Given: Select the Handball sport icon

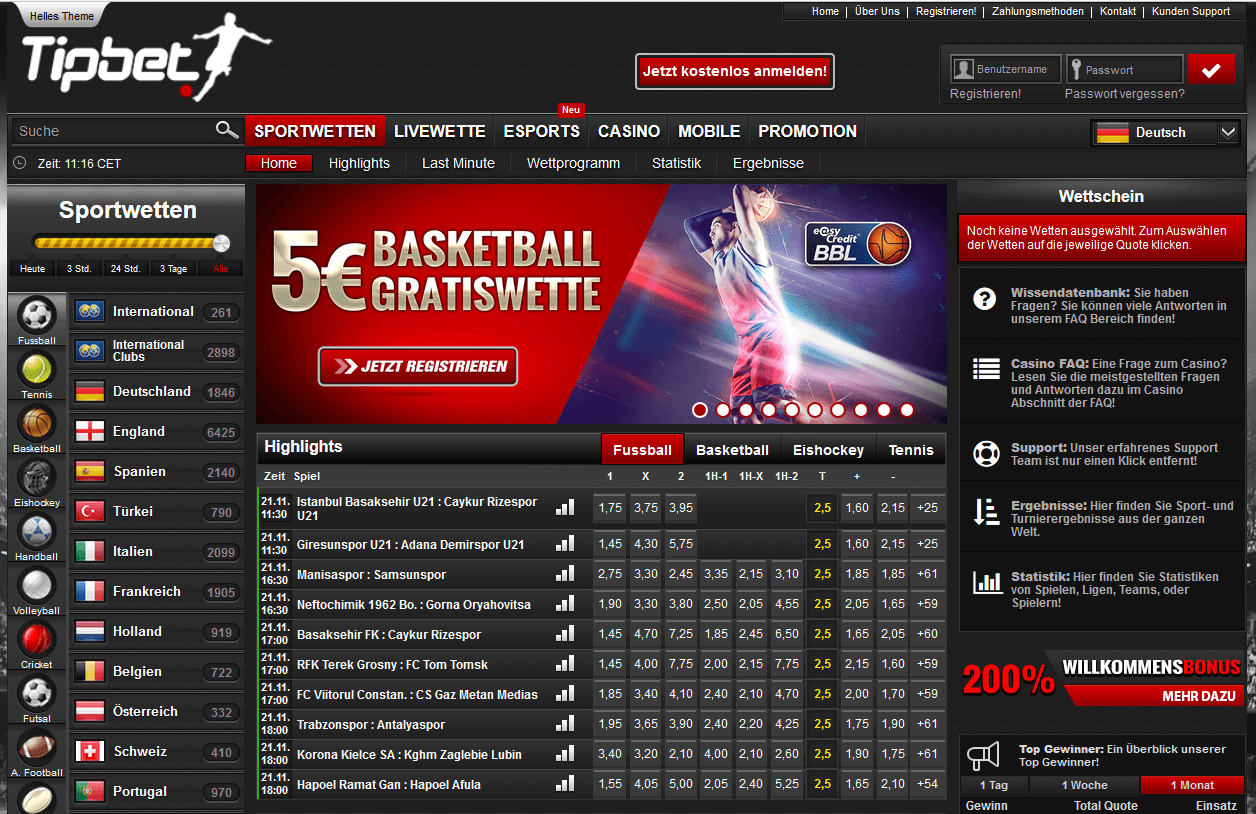Looking at the screenshot, I should click(x=37, y=532).
